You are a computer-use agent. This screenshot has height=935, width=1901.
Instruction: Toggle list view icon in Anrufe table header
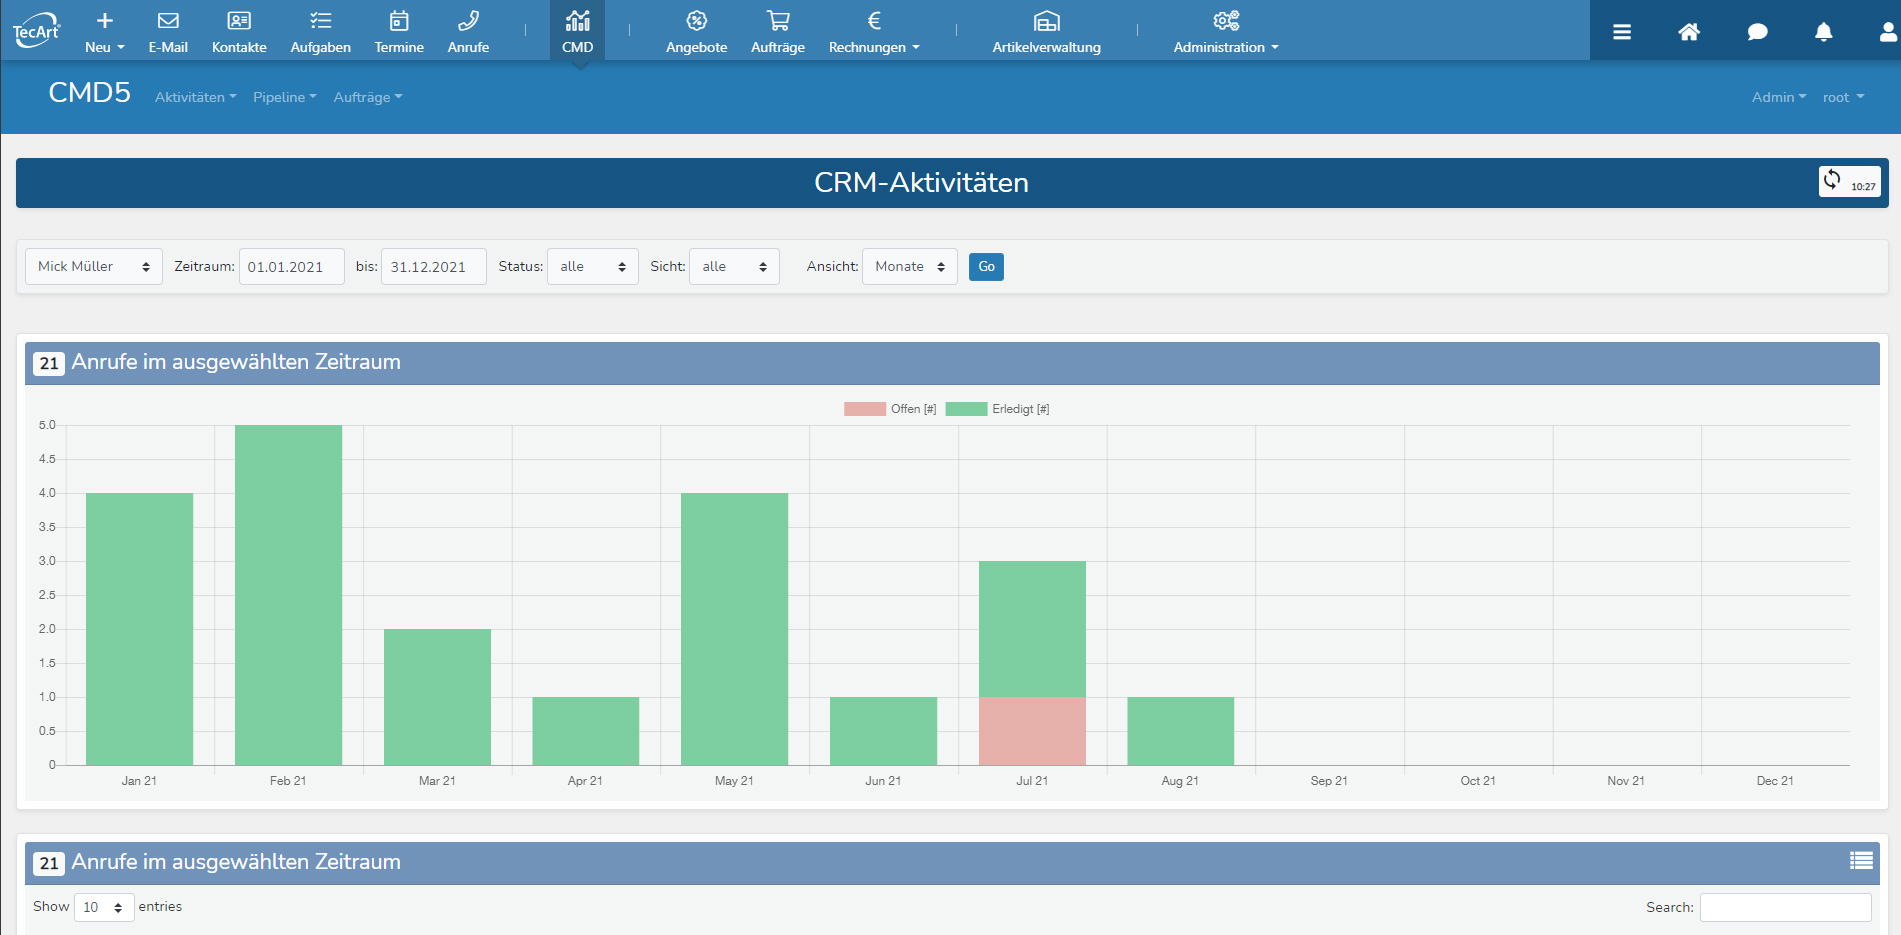click(1861, 861)
